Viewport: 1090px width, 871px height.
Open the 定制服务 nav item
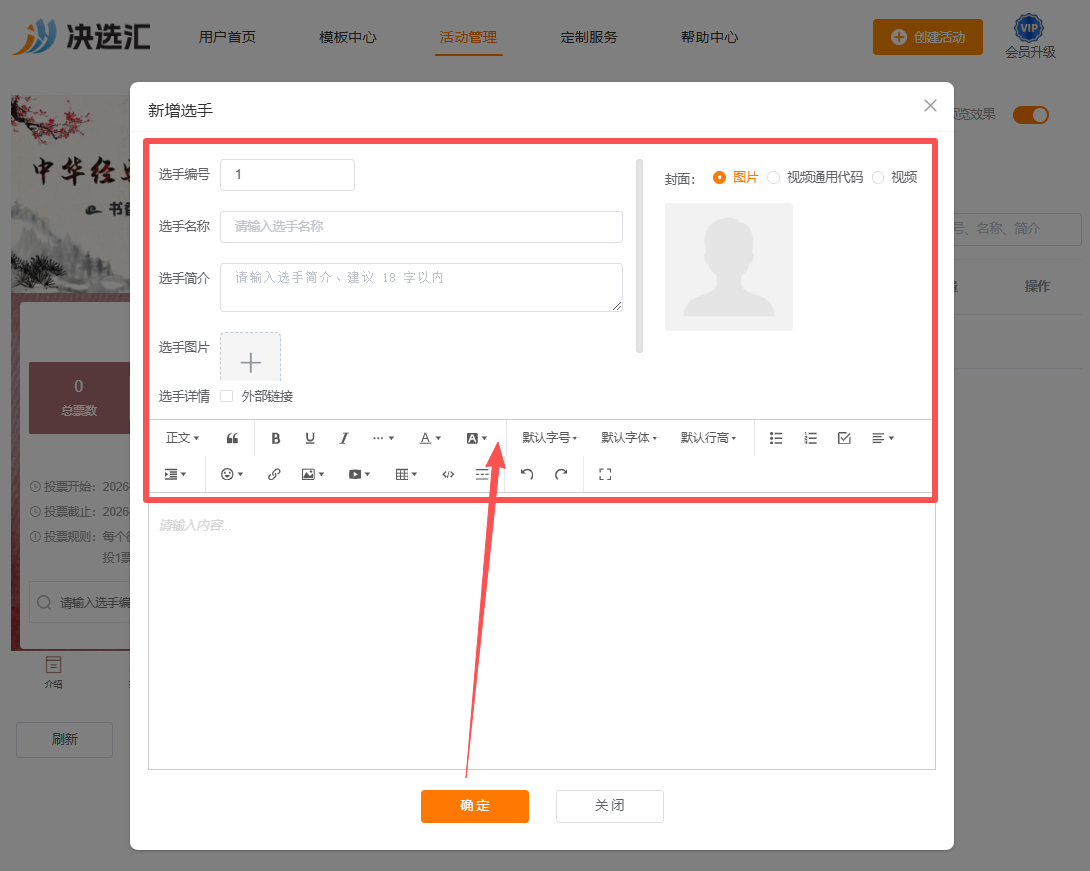pyautogui.click(x=589, y=37)
